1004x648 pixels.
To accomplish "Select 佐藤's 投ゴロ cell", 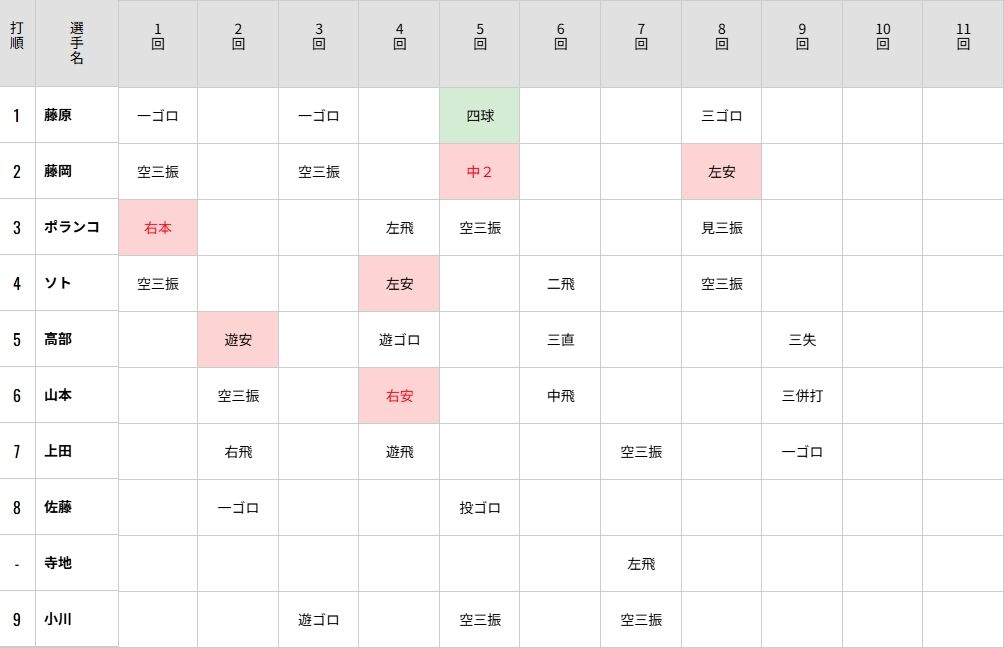I will 480,507.
